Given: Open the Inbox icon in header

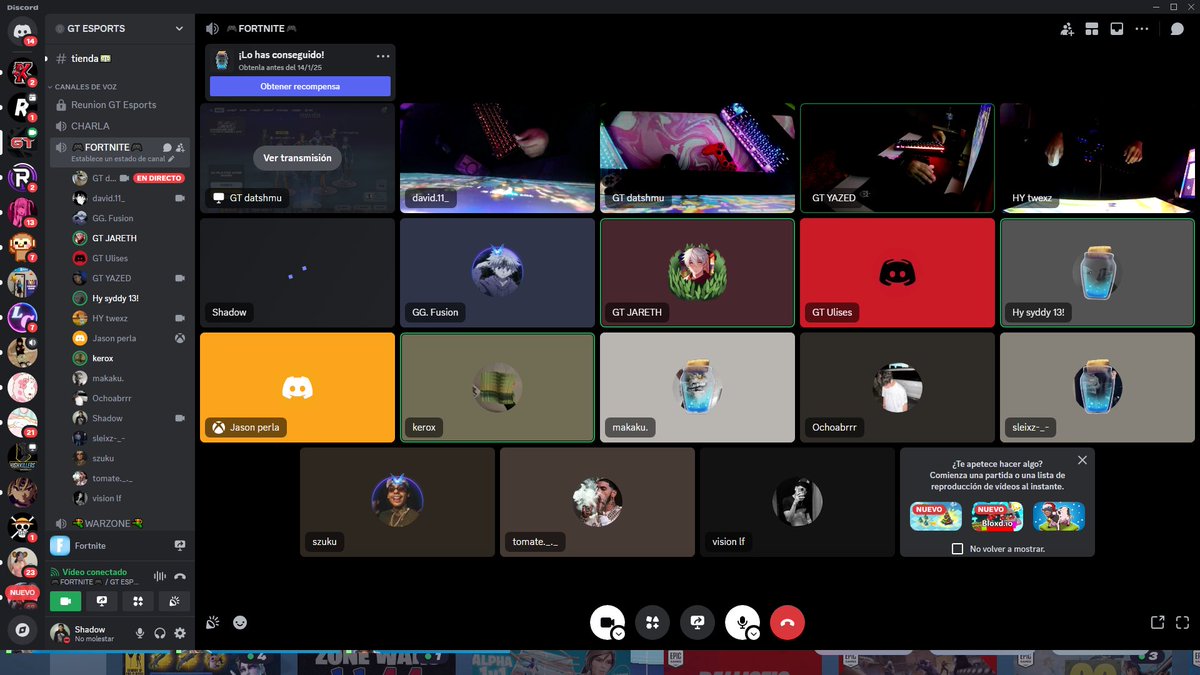Looking at the screenshot, I should (x=1117, y=29).
